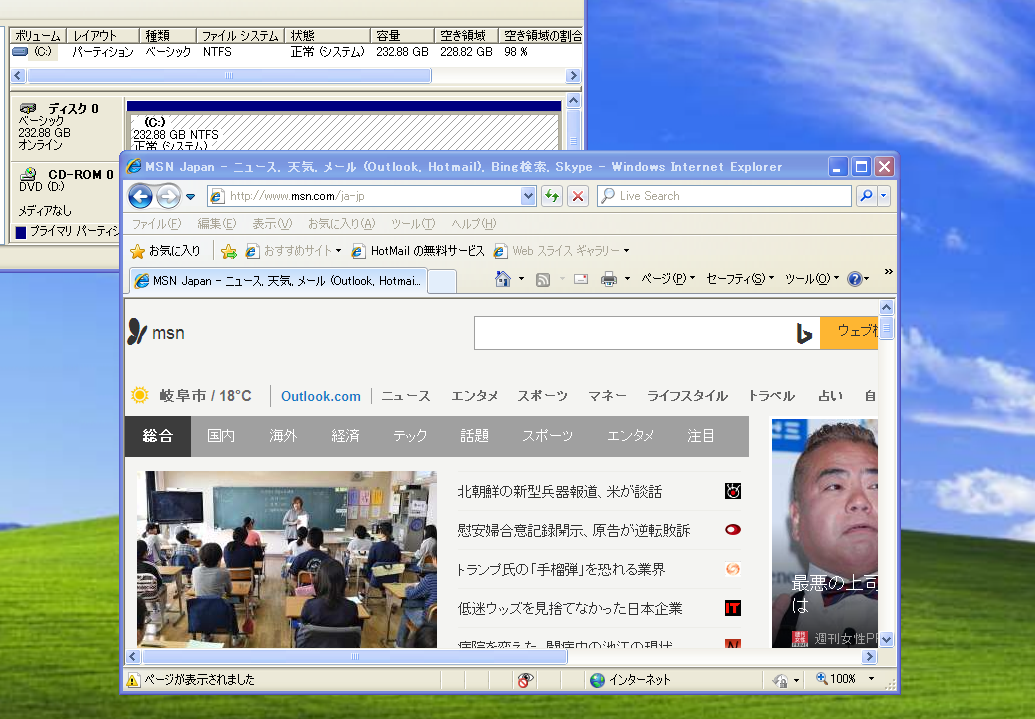This screenshot has width=1035, height=719.
Task: Open the ニュース navigation link
Action: [406, 396]
